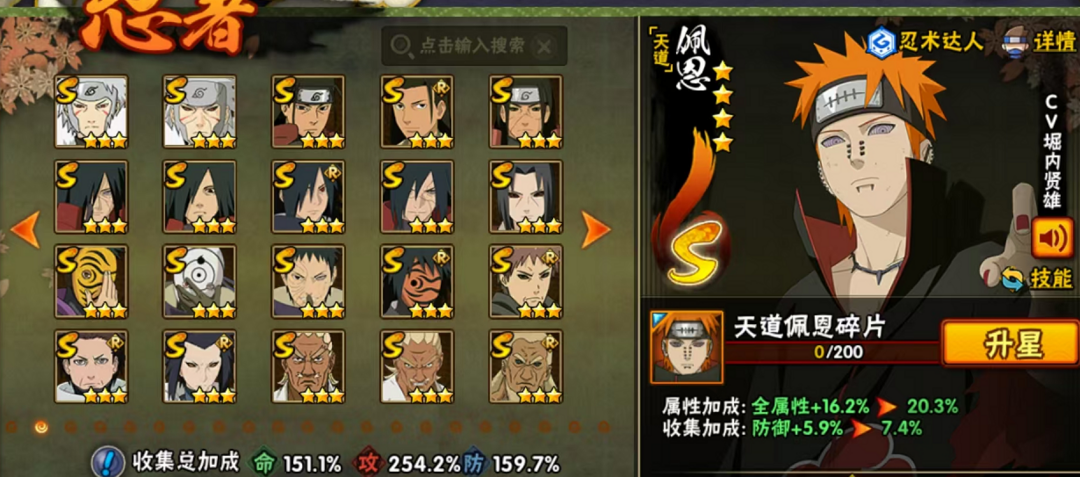Select the white mask ninja portrait
1080x477 pixels.
pos(200,281)
